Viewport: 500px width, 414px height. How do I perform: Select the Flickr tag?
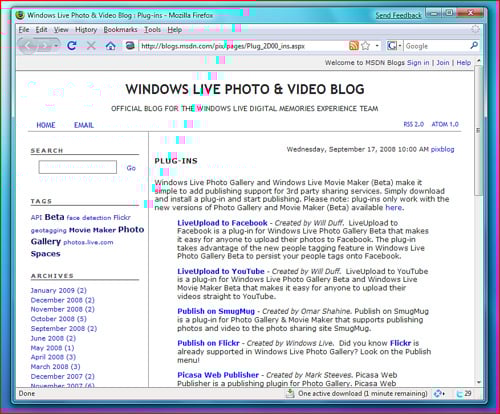(122, 218)
